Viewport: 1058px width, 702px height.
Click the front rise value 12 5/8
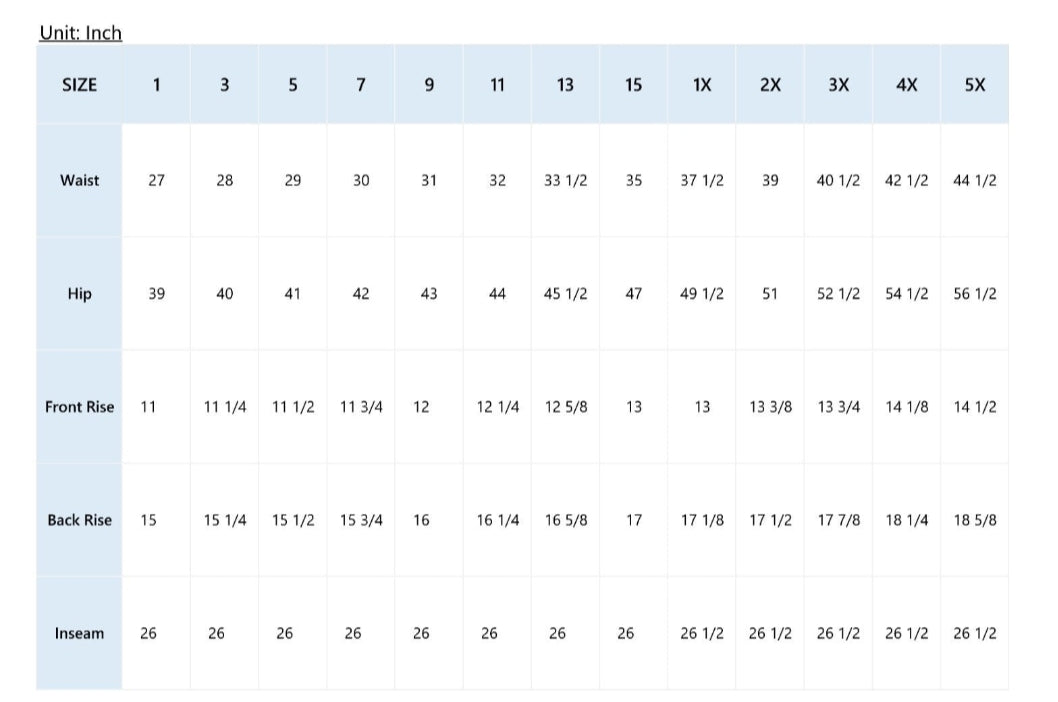[565, 407]
